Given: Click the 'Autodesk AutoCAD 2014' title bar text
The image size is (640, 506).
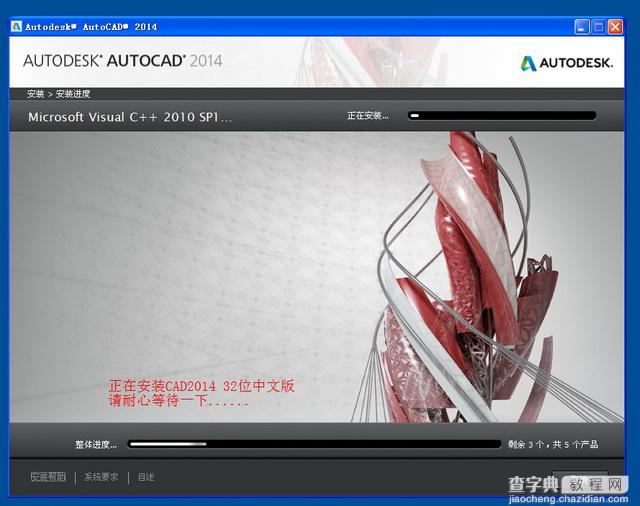Looking at the screenshot, I should coord(91,27).
